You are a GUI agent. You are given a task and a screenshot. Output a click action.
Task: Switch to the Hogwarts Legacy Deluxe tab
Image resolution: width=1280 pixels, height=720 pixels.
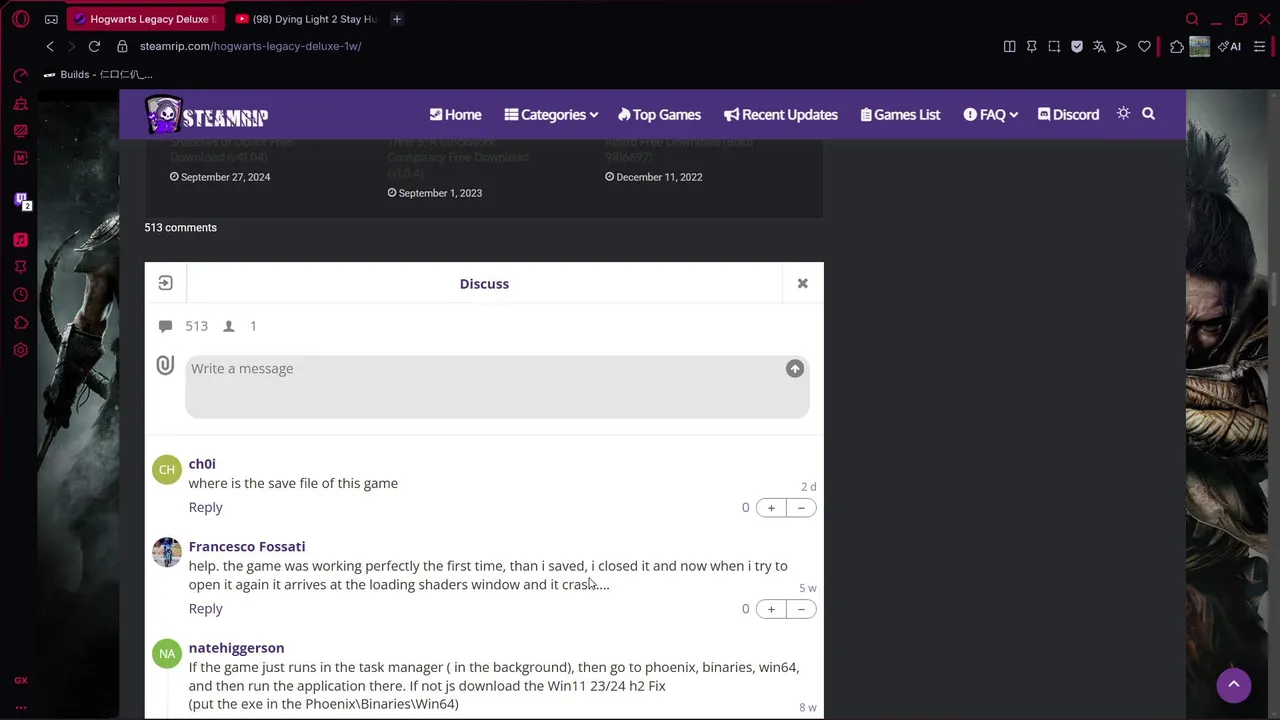(x=147, y=19)
